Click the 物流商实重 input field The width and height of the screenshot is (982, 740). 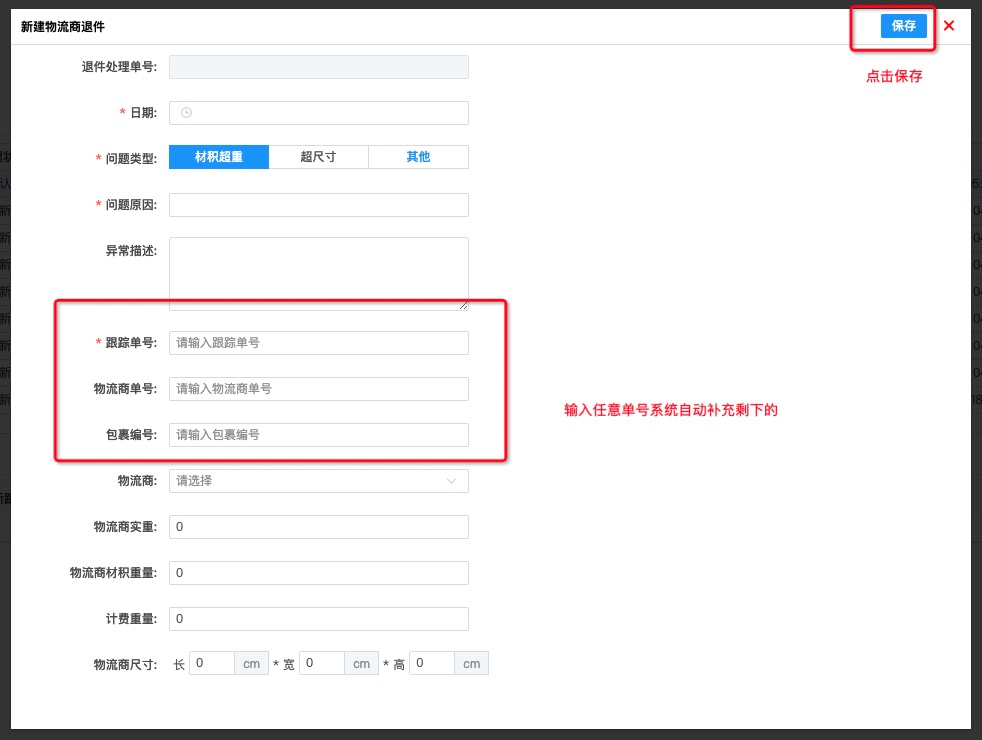click(x=319, y=527)
